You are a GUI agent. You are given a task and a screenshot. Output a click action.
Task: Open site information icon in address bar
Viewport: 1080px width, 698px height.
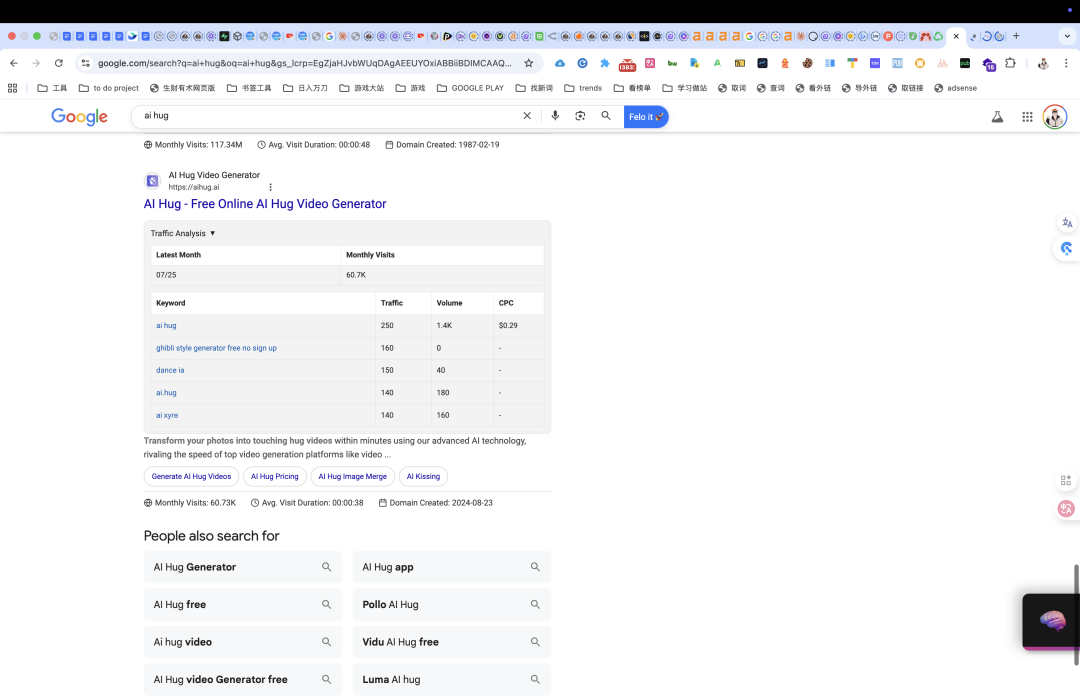pyautogui.click(x=85, y=63)
